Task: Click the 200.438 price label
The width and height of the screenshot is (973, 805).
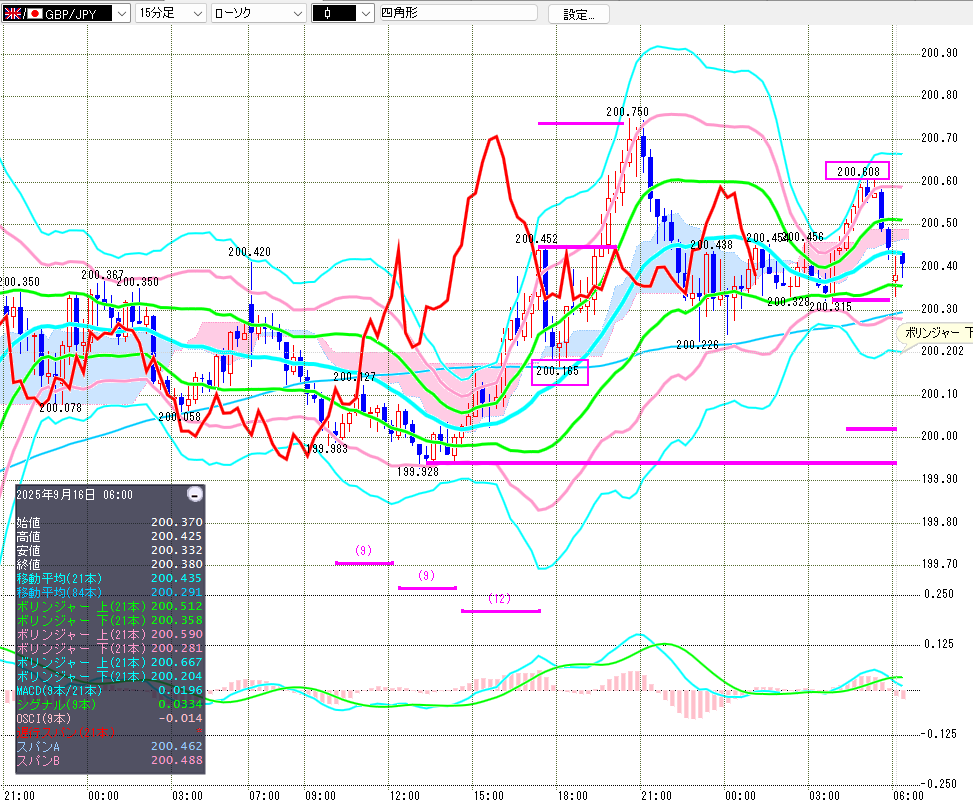Action: [711, 245]
